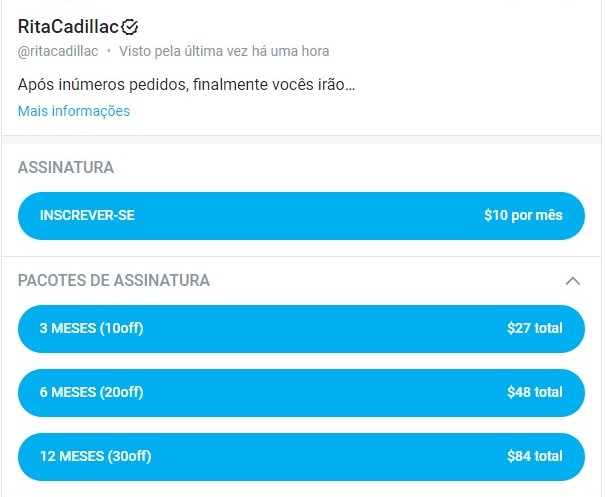Click the verified badge next to RitaCadillac
605x497 pixels.
[x=130, y=27]
